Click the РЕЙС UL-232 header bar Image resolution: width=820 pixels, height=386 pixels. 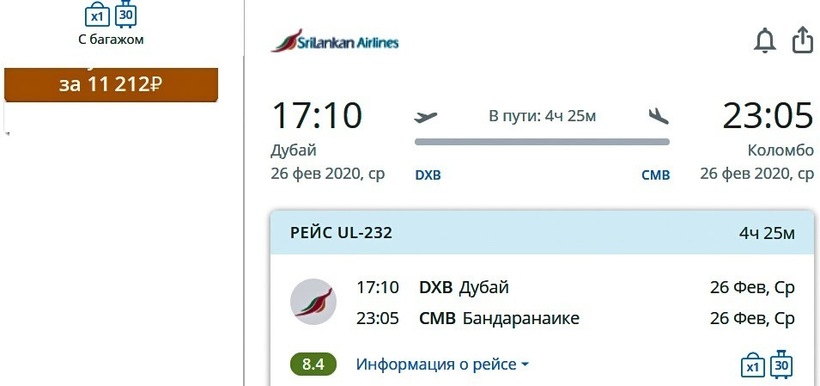pos(542,233)
